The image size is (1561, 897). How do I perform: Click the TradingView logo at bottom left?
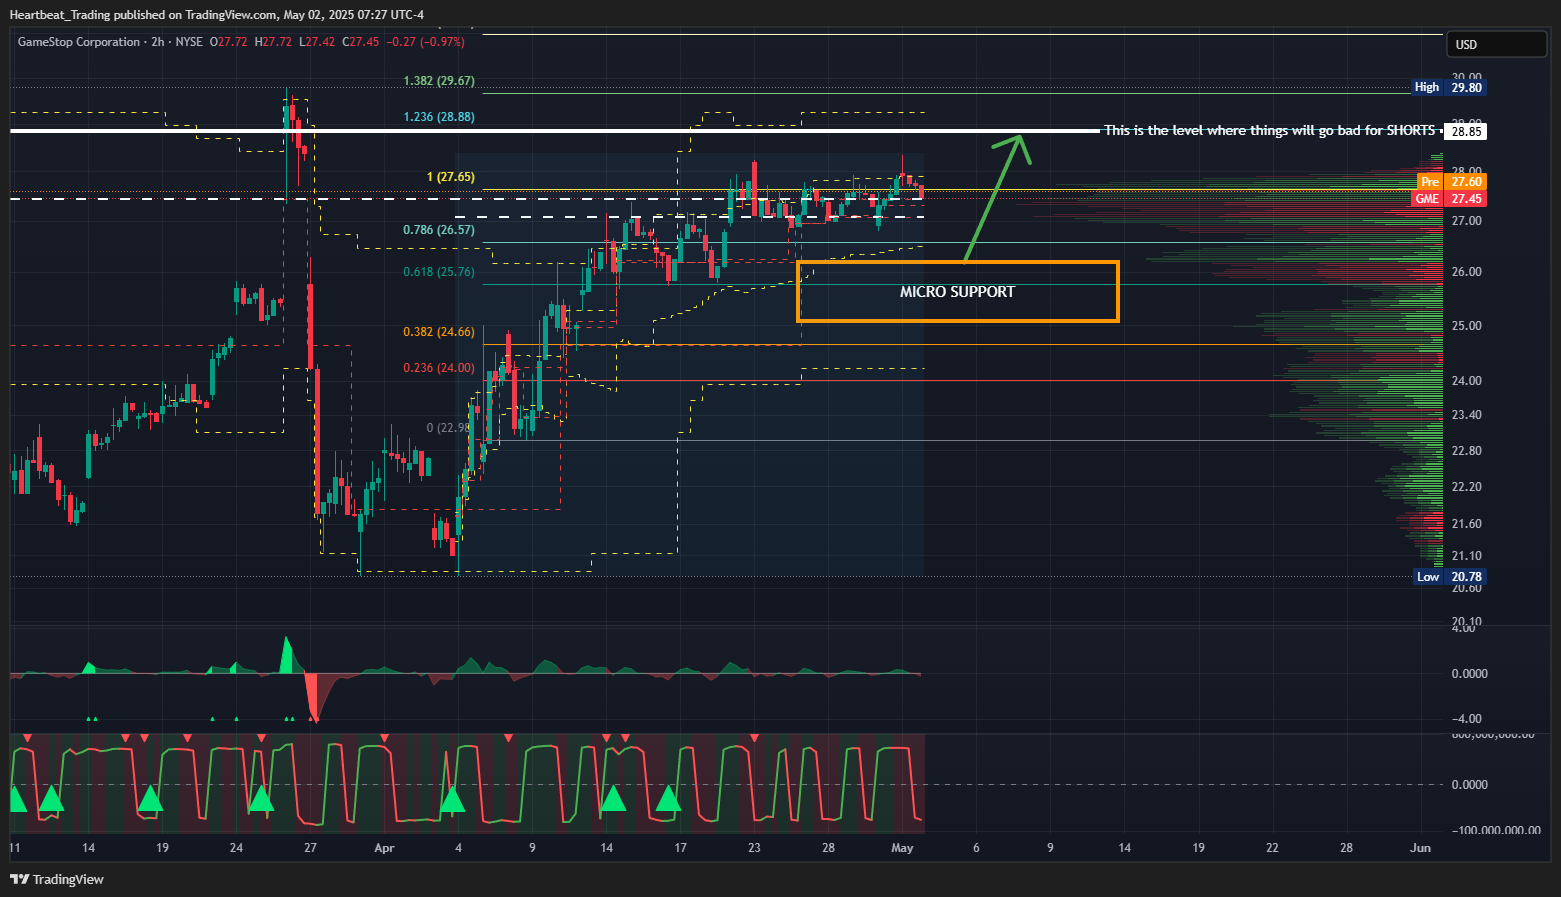[57, 879]
